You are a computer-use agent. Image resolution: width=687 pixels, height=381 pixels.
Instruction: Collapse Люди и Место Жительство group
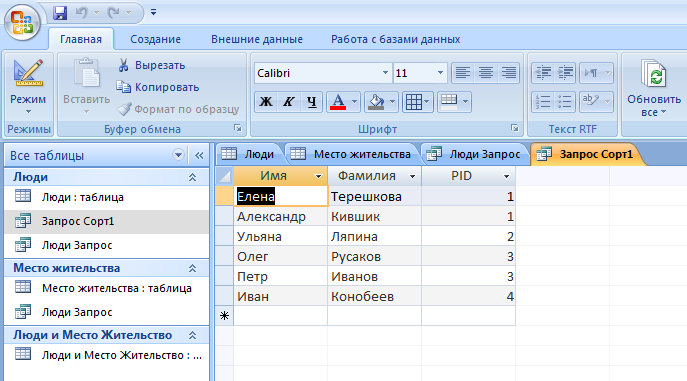pyautogui.click(x=192, y=335)
